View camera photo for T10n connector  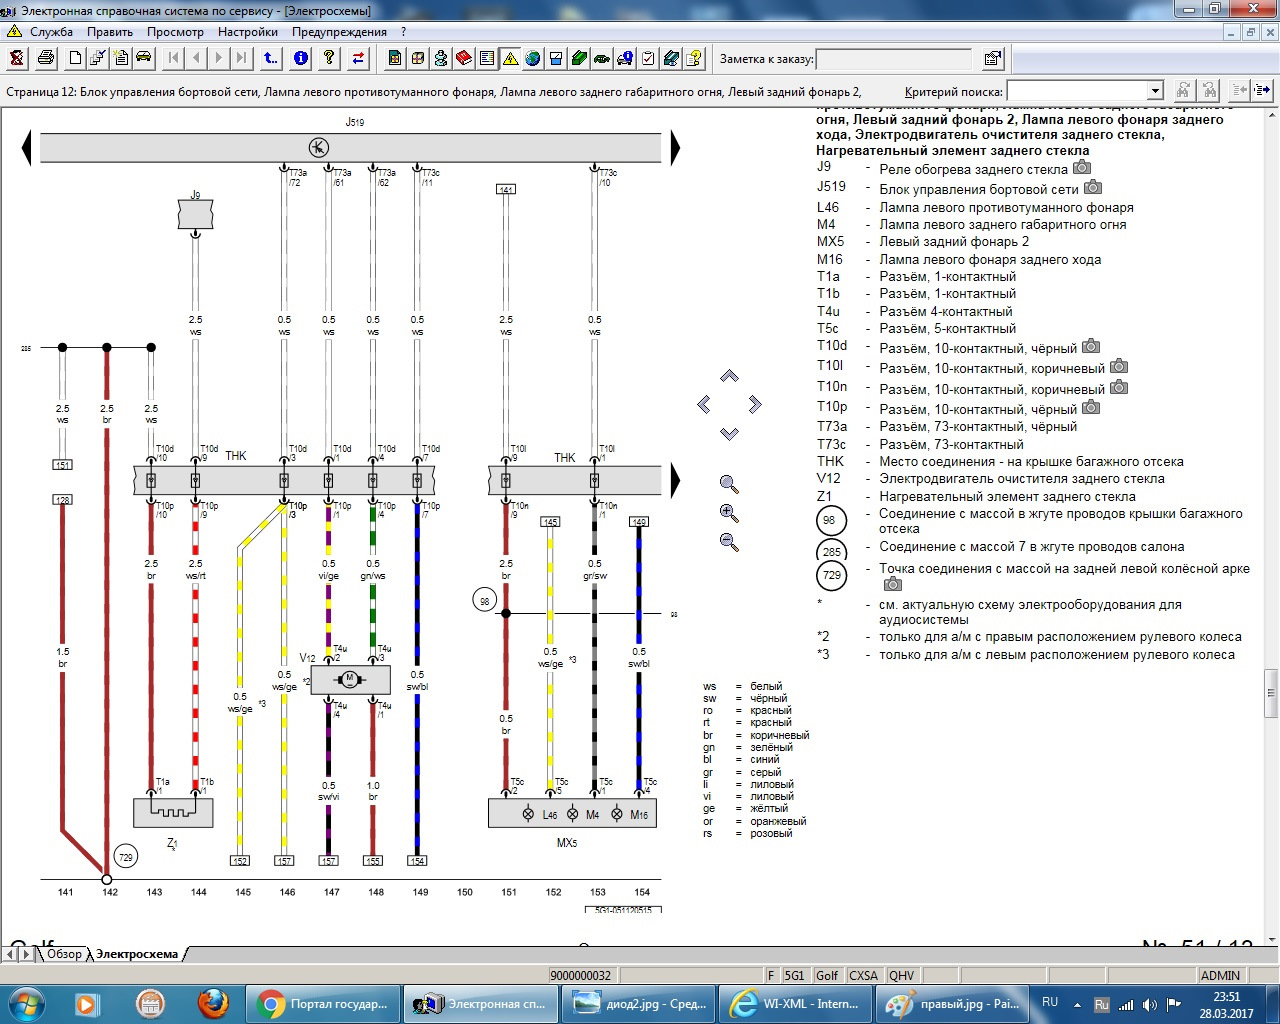coord(1119,387)
